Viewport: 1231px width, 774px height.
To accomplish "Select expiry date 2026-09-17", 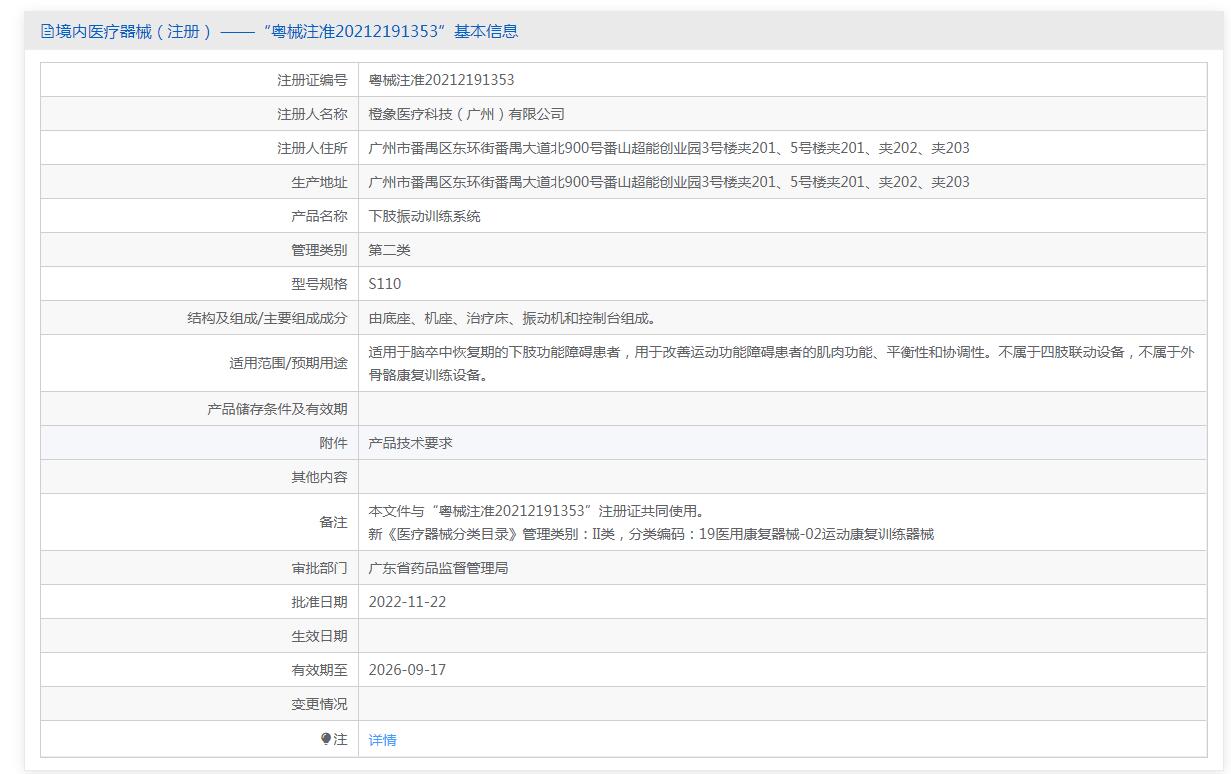I will coord(407,670).
